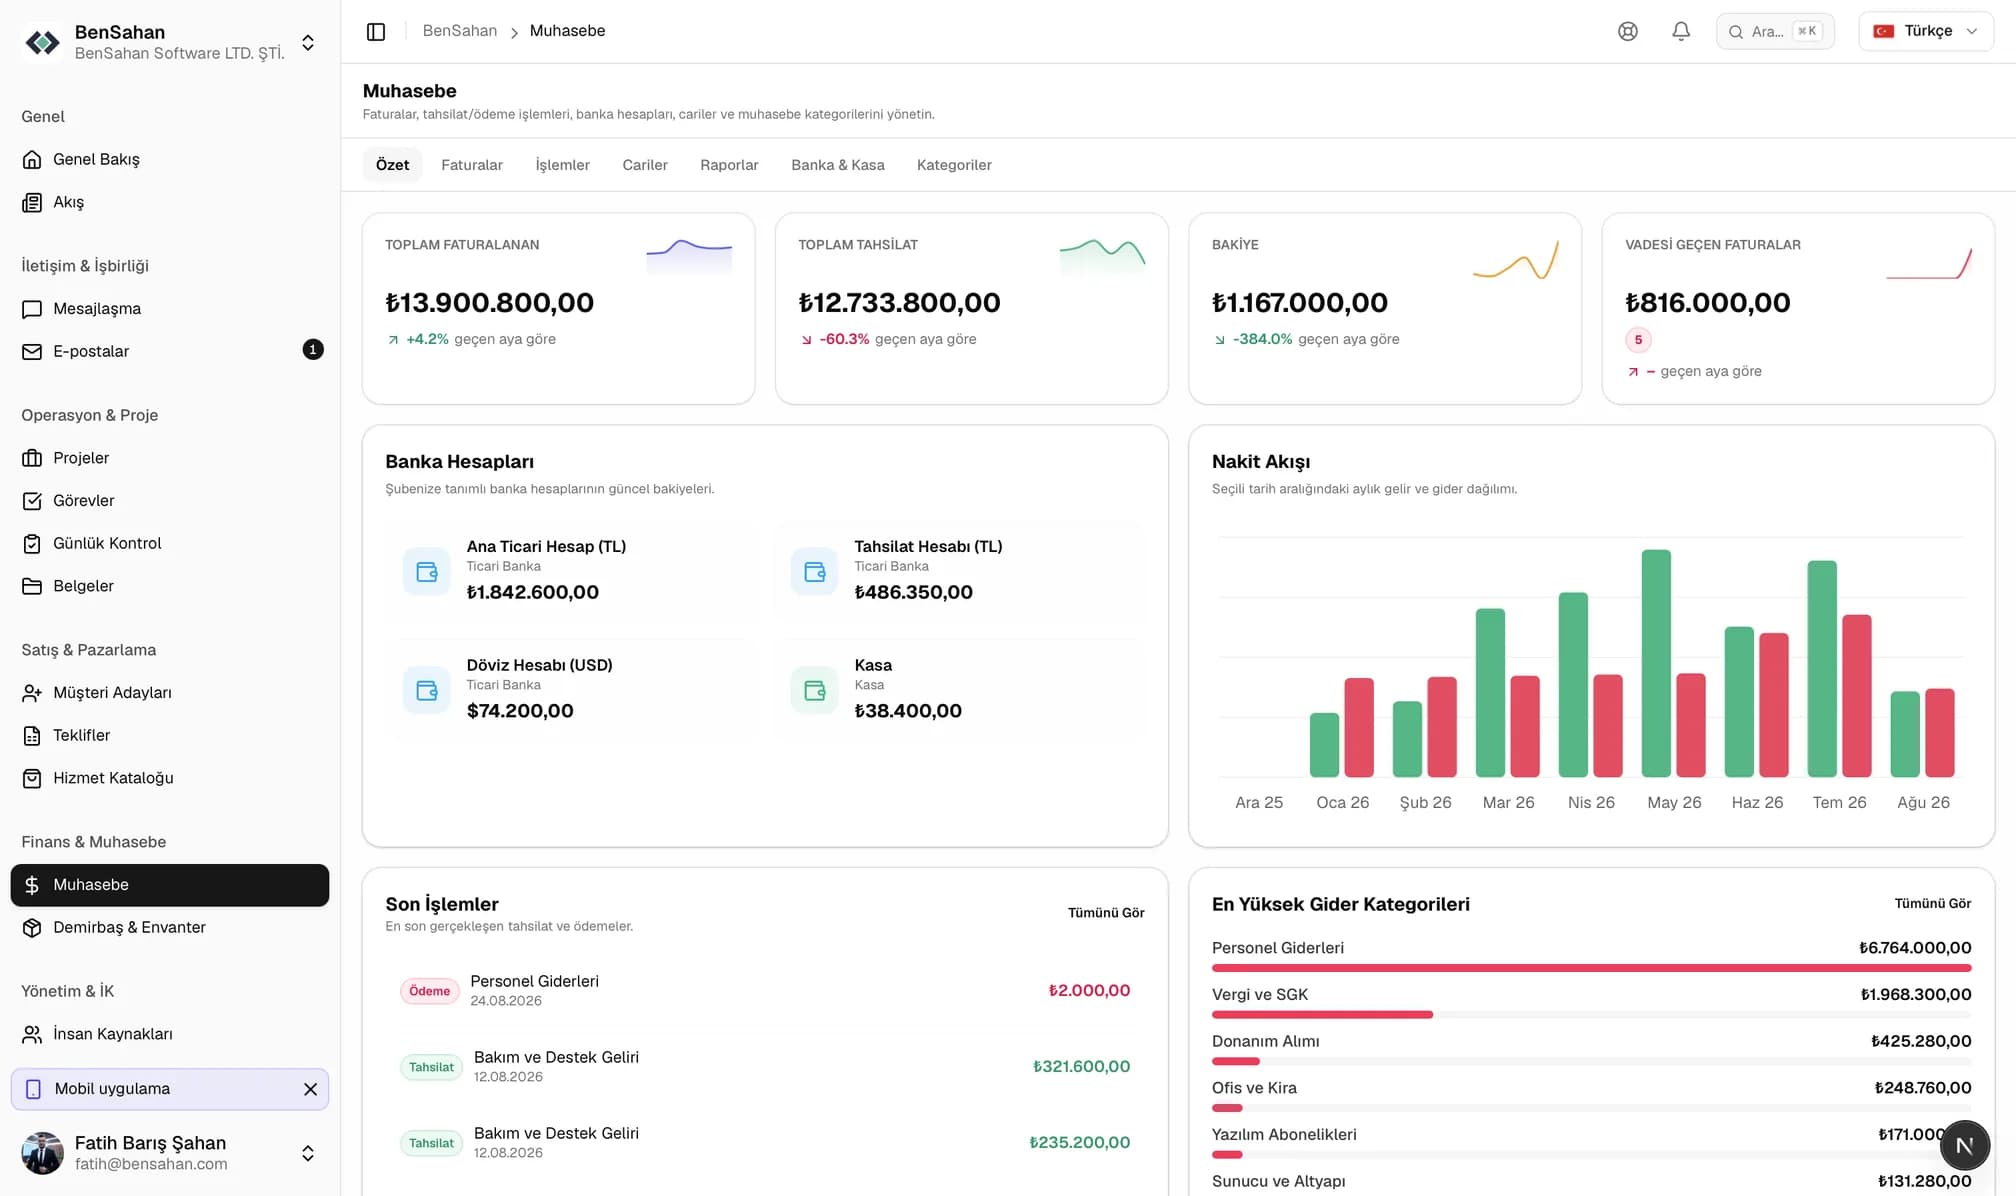Open the İnsan Kaynakları sidebar item

pyautogui.click(x=170, y=1034)
